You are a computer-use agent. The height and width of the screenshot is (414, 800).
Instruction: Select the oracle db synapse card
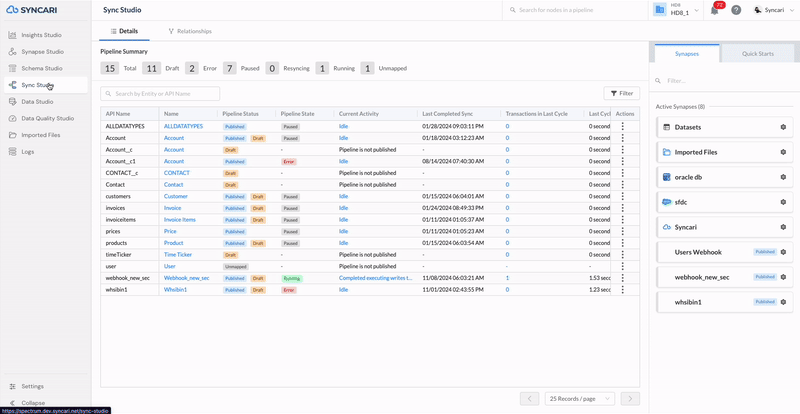coord(724,177)
